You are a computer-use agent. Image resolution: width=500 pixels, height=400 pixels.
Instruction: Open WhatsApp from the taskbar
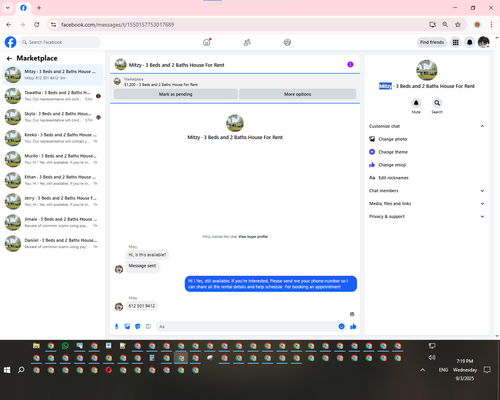click(65, 346)
